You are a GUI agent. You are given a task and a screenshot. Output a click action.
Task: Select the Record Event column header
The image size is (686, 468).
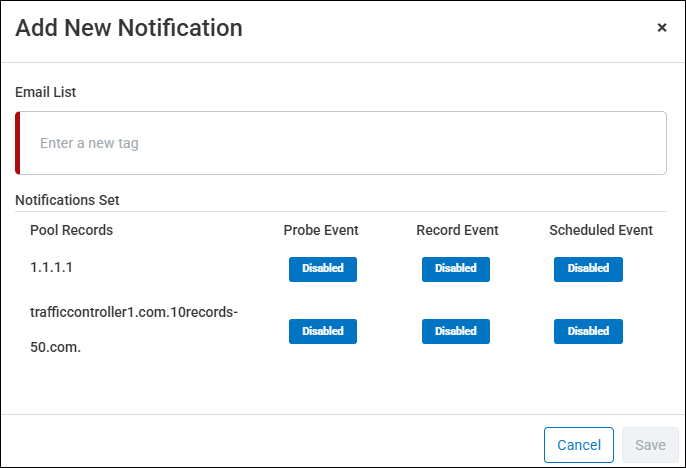click(x=457, y=230)
